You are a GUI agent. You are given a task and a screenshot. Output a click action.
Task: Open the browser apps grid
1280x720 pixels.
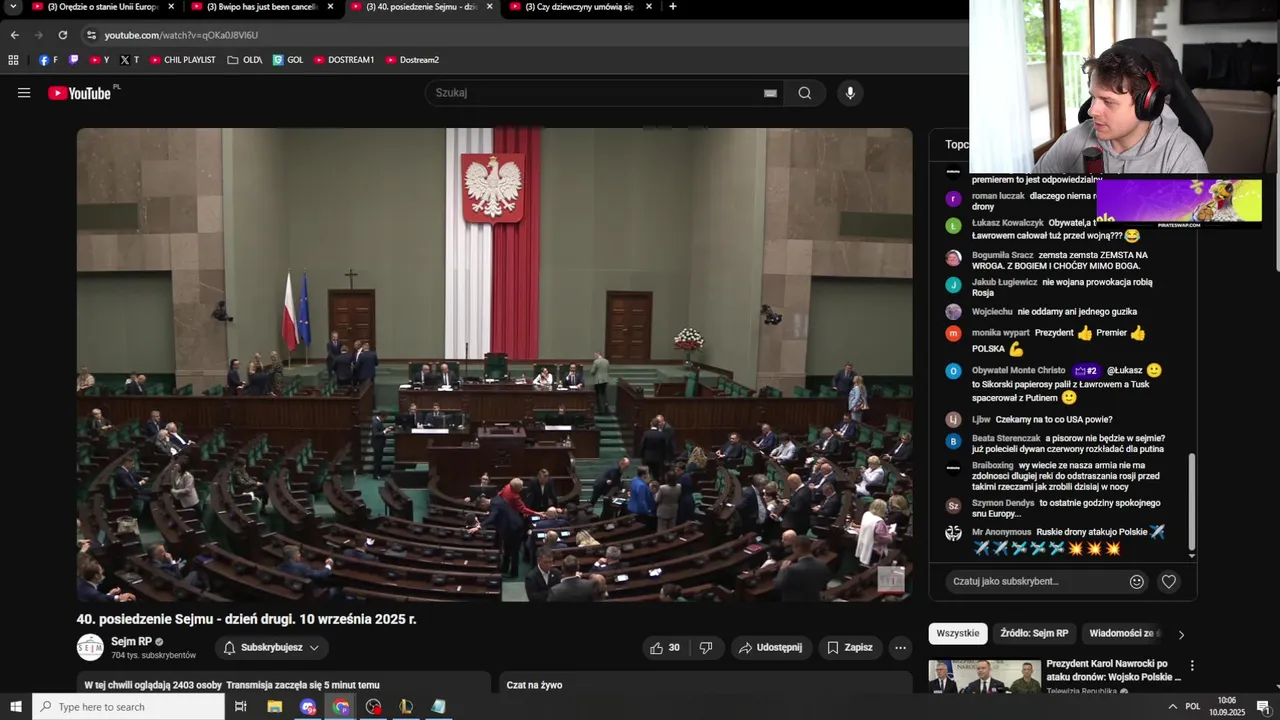(13, 60)
